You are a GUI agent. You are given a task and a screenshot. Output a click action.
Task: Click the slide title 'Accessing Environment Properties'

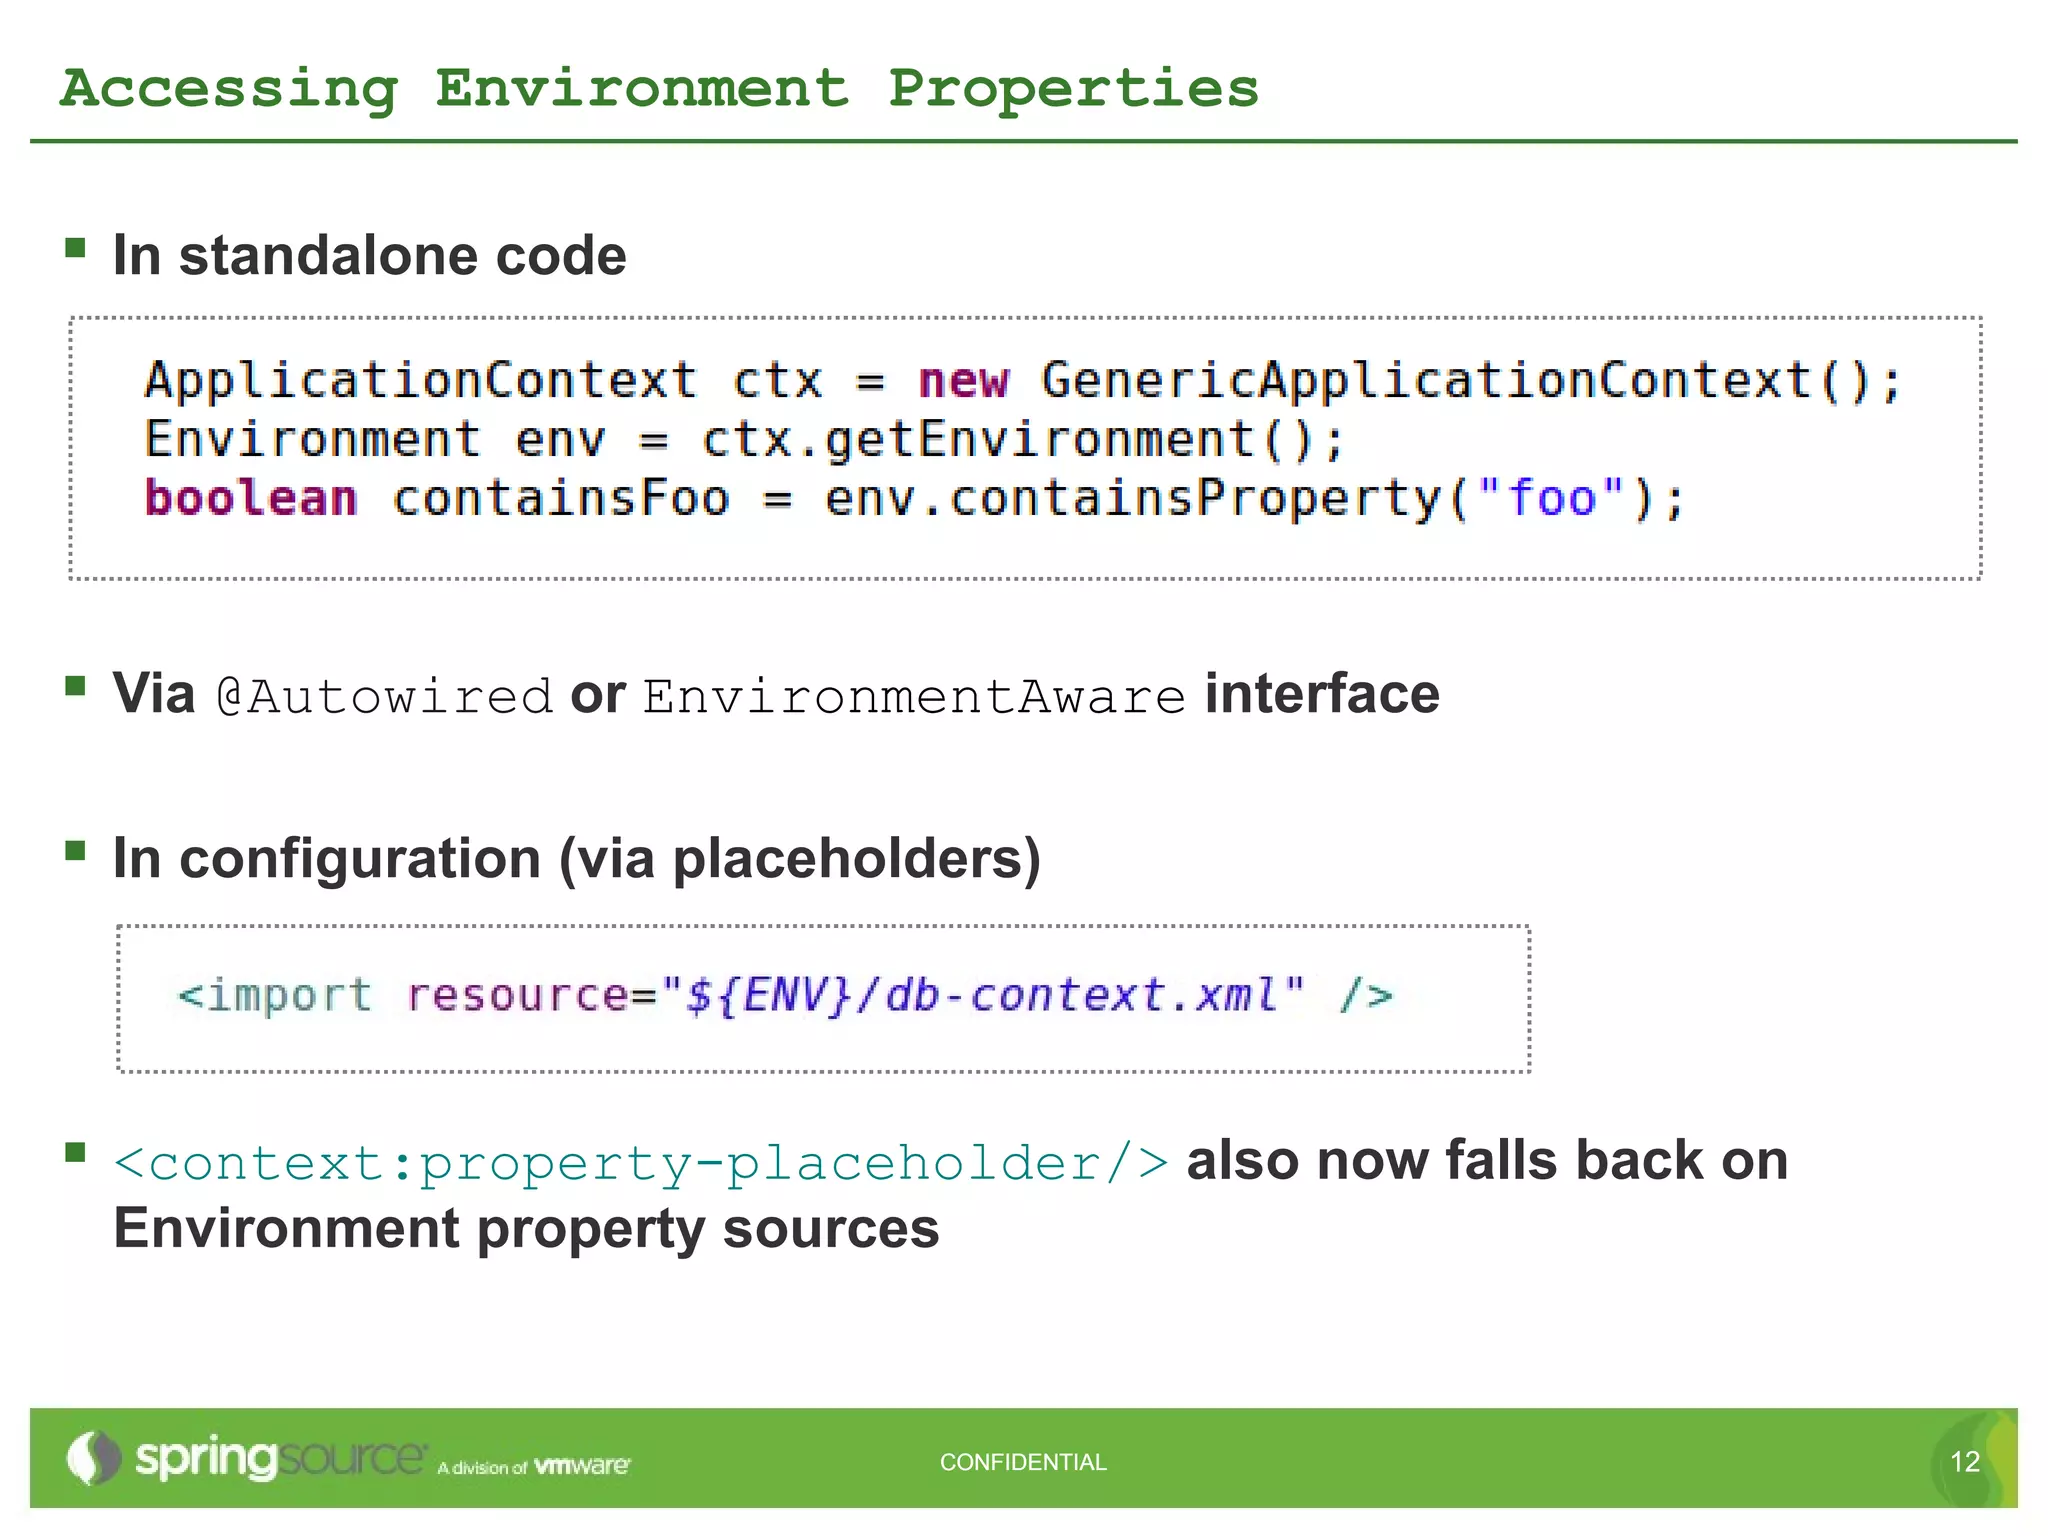[x=660, y=89]
